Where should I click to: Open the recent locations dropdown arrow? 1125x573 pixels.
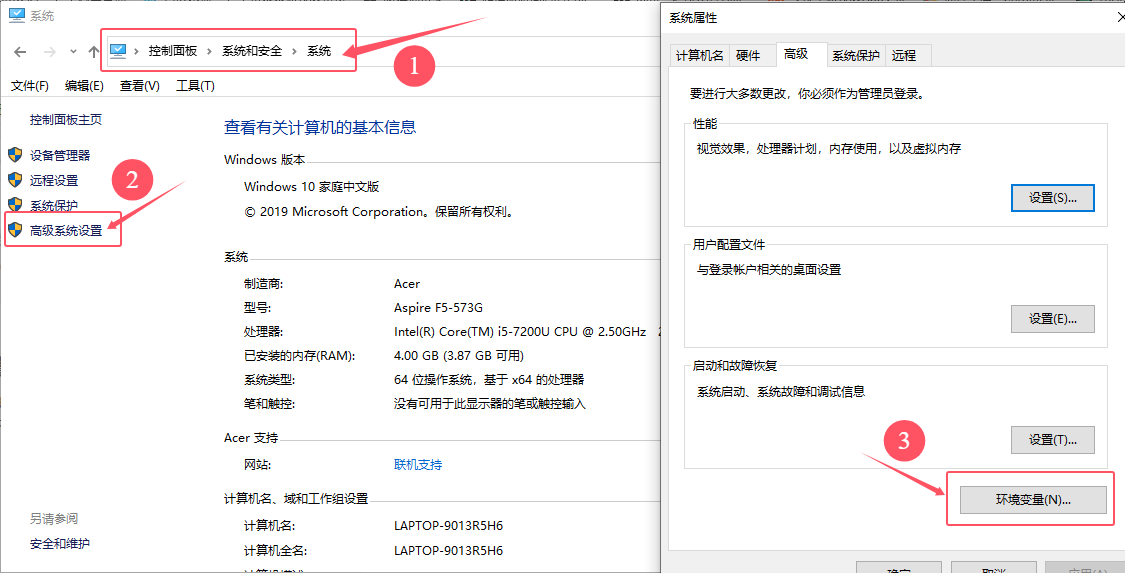click(73, 52)
